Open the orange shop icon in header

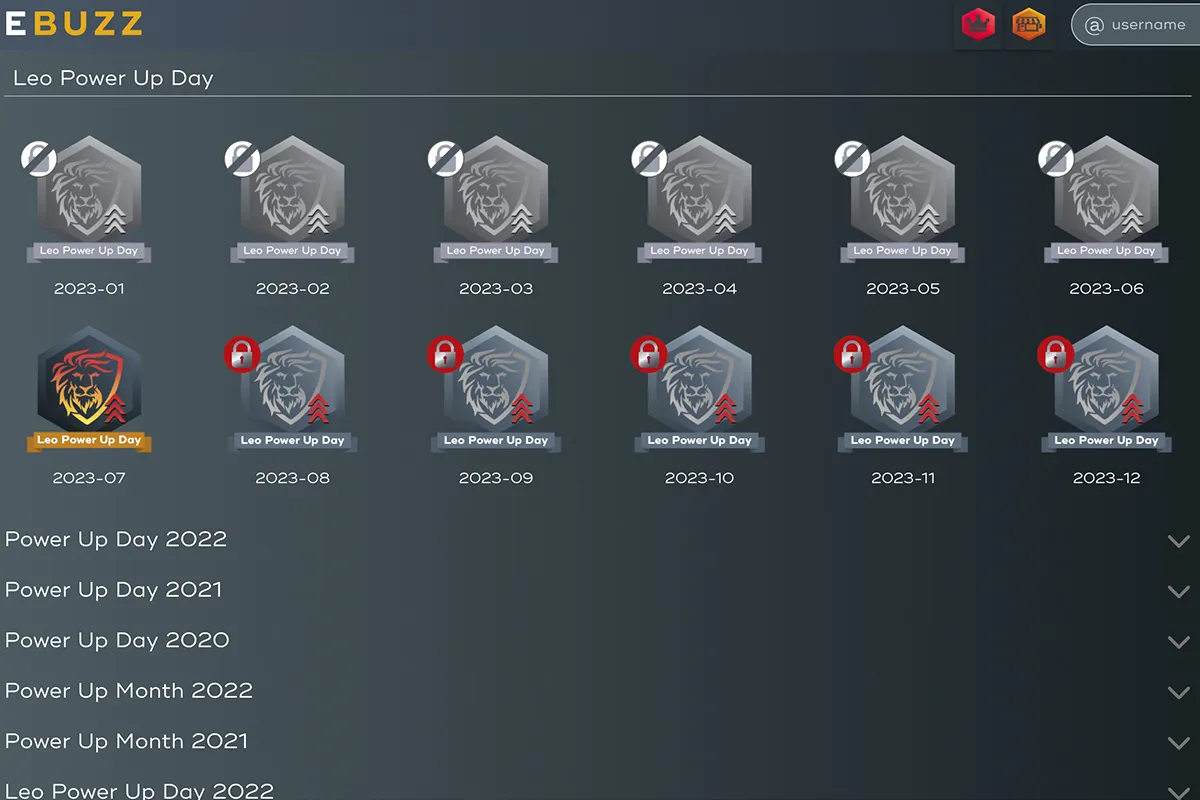point(1028,25)
